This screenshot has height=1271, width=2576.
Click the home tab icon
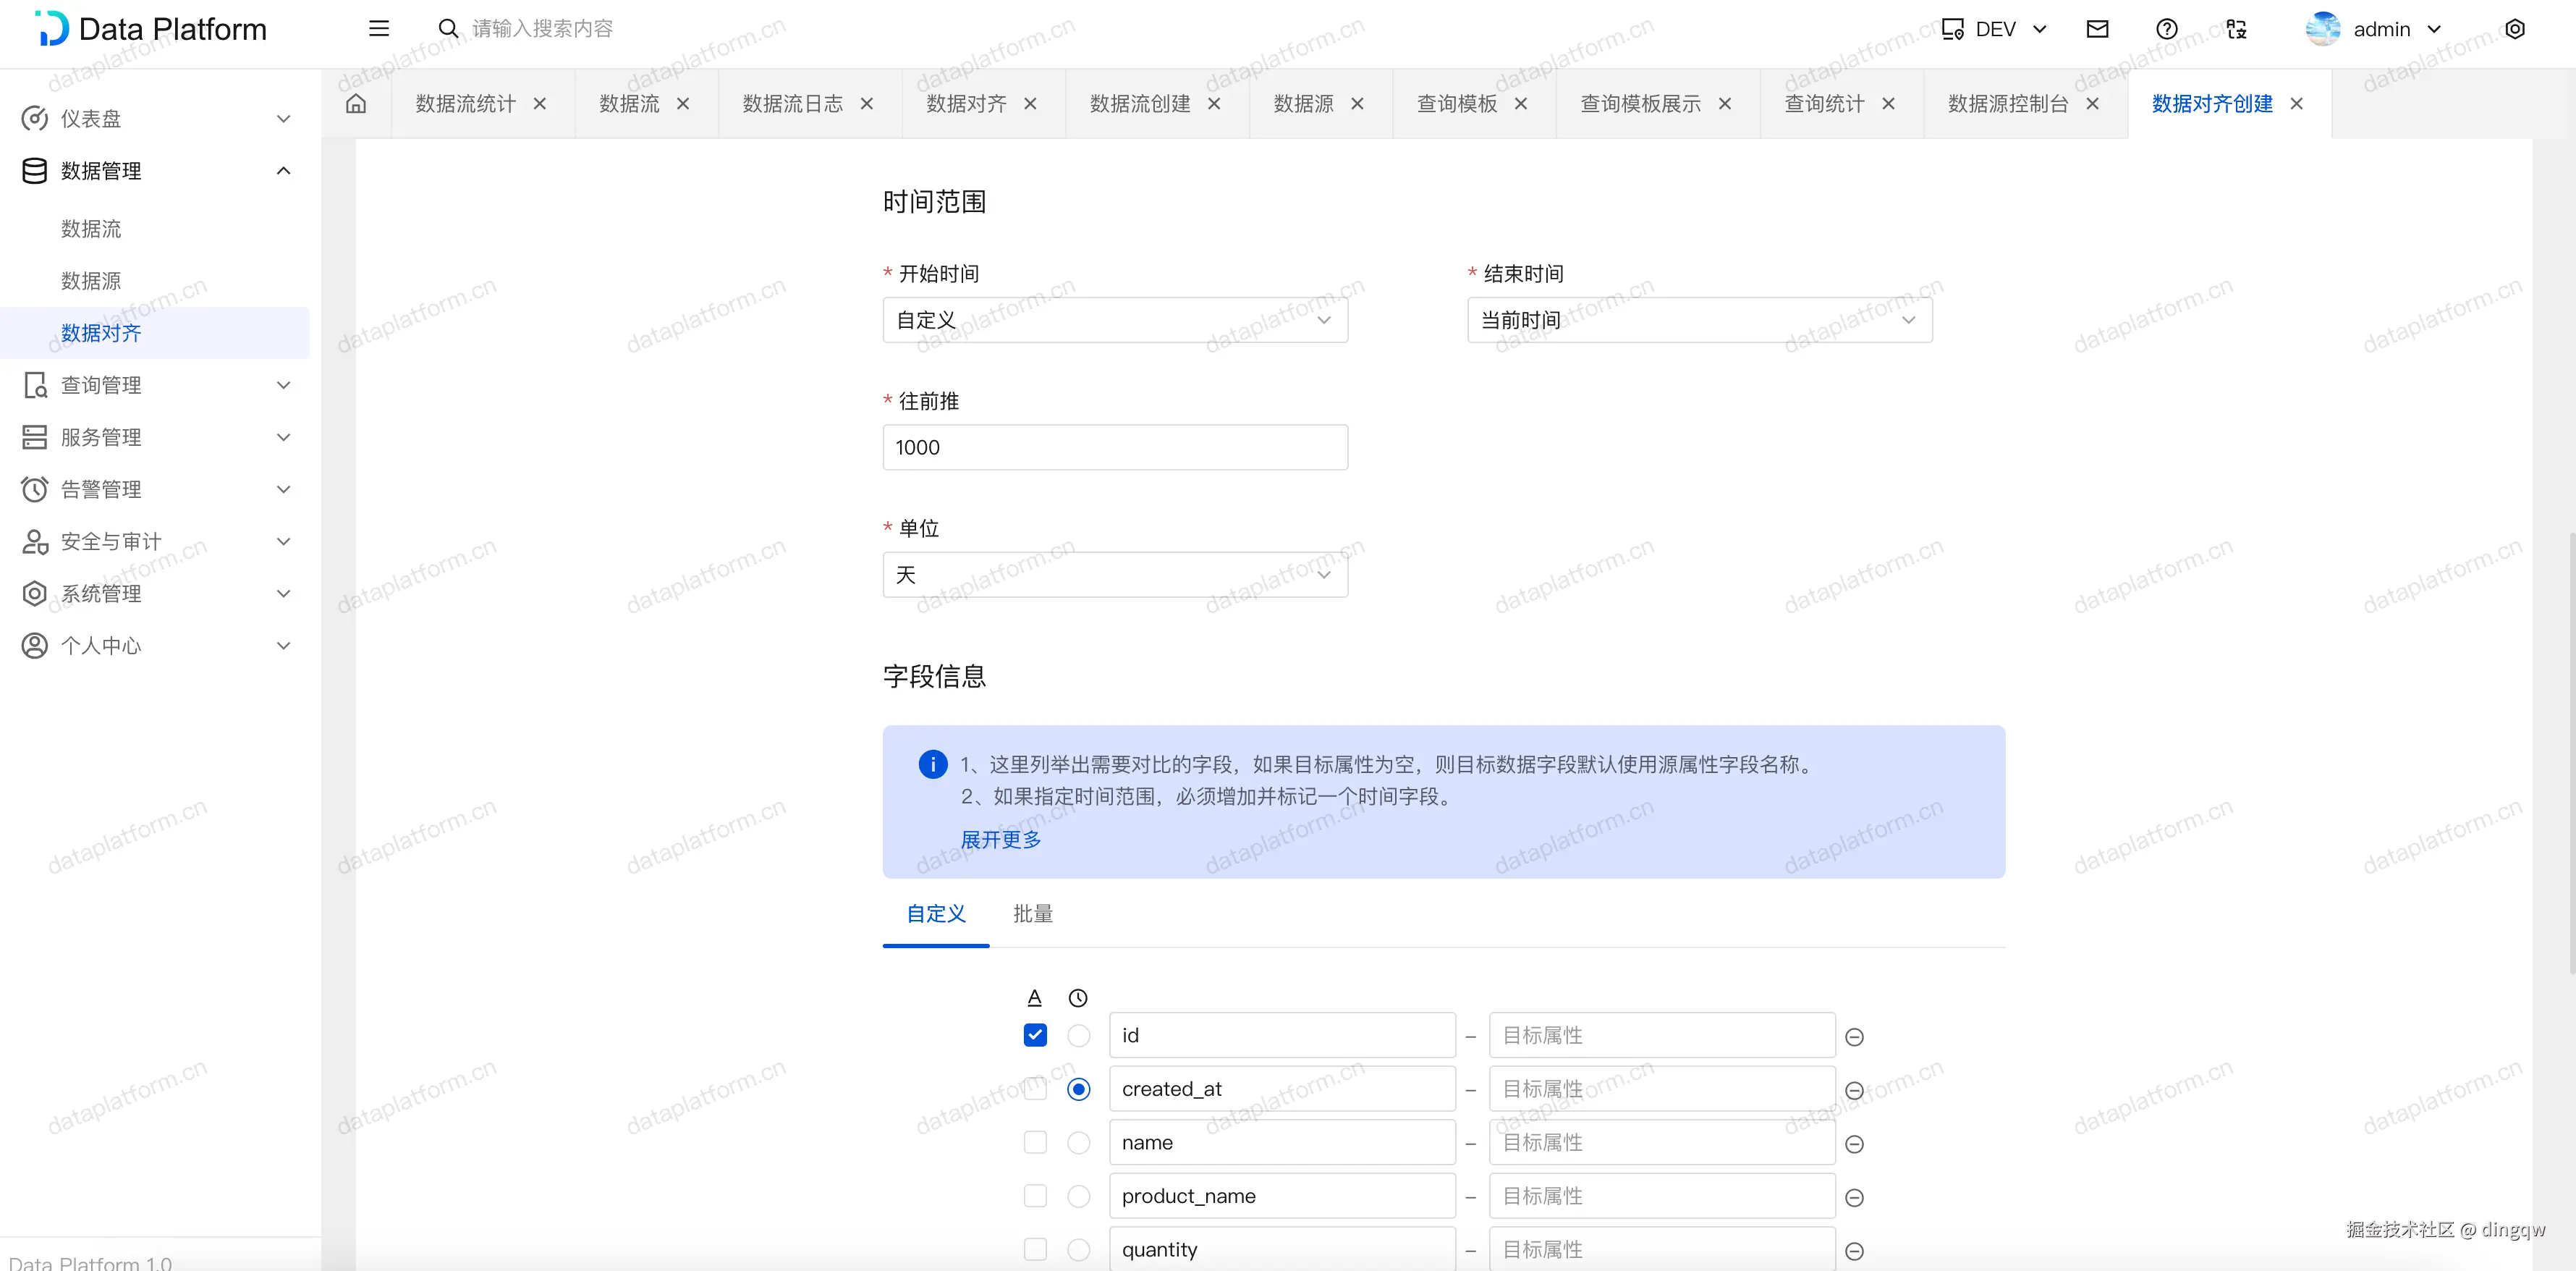pos(356,104)
